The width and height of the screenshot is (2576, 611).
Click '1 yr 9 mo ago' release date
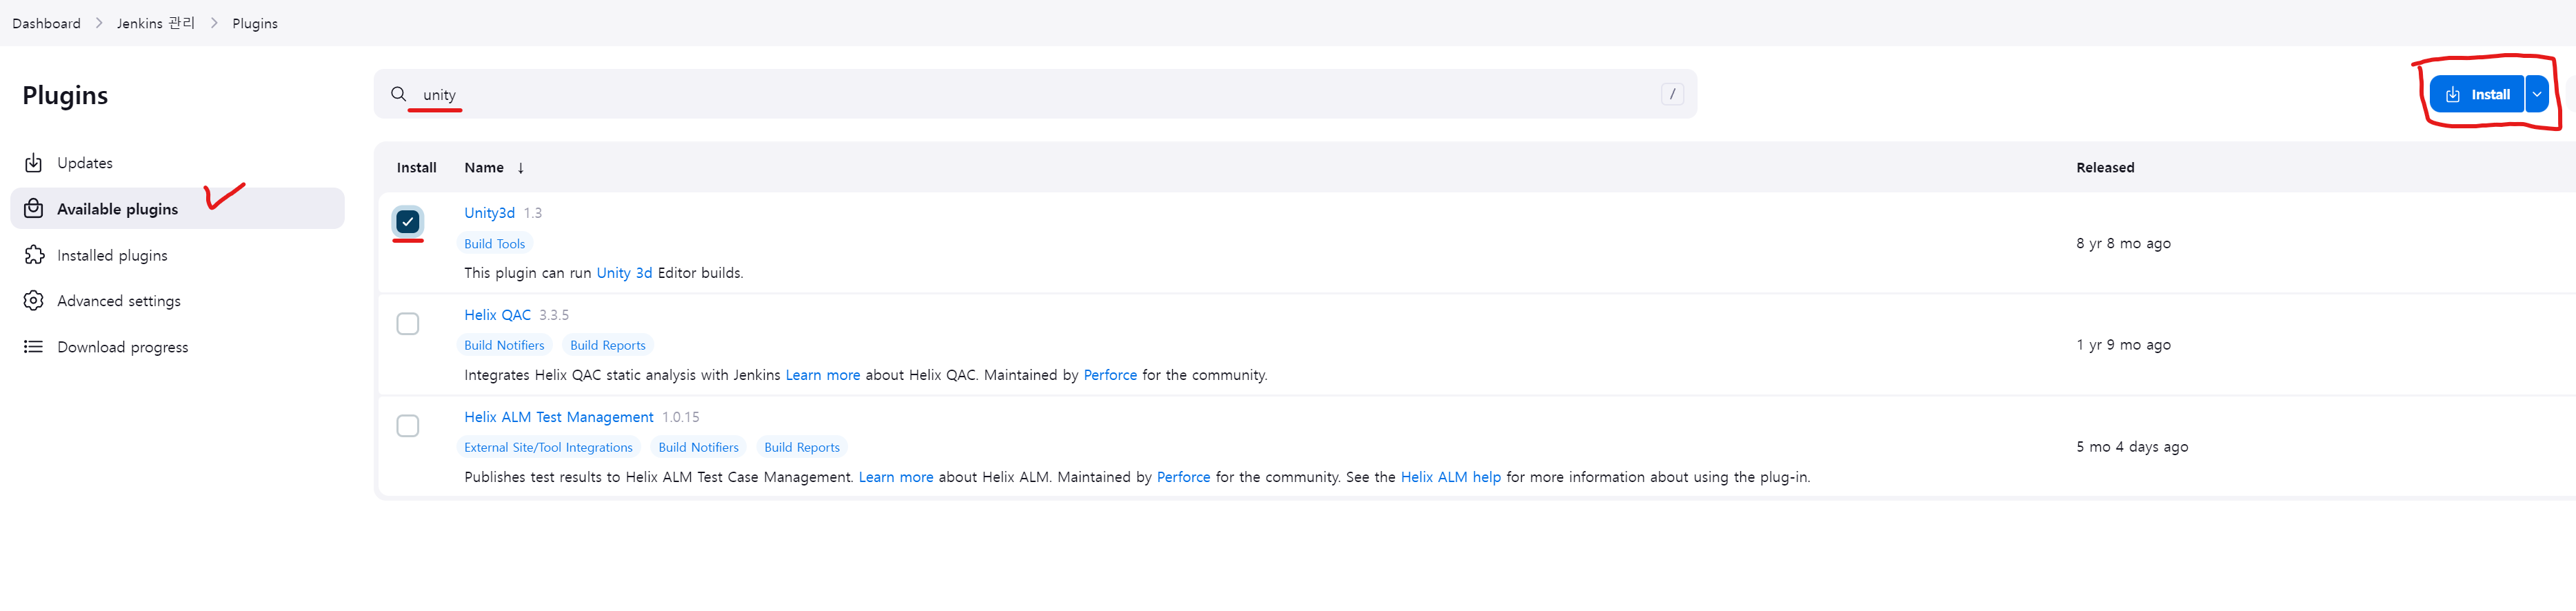click(2123, 345)
